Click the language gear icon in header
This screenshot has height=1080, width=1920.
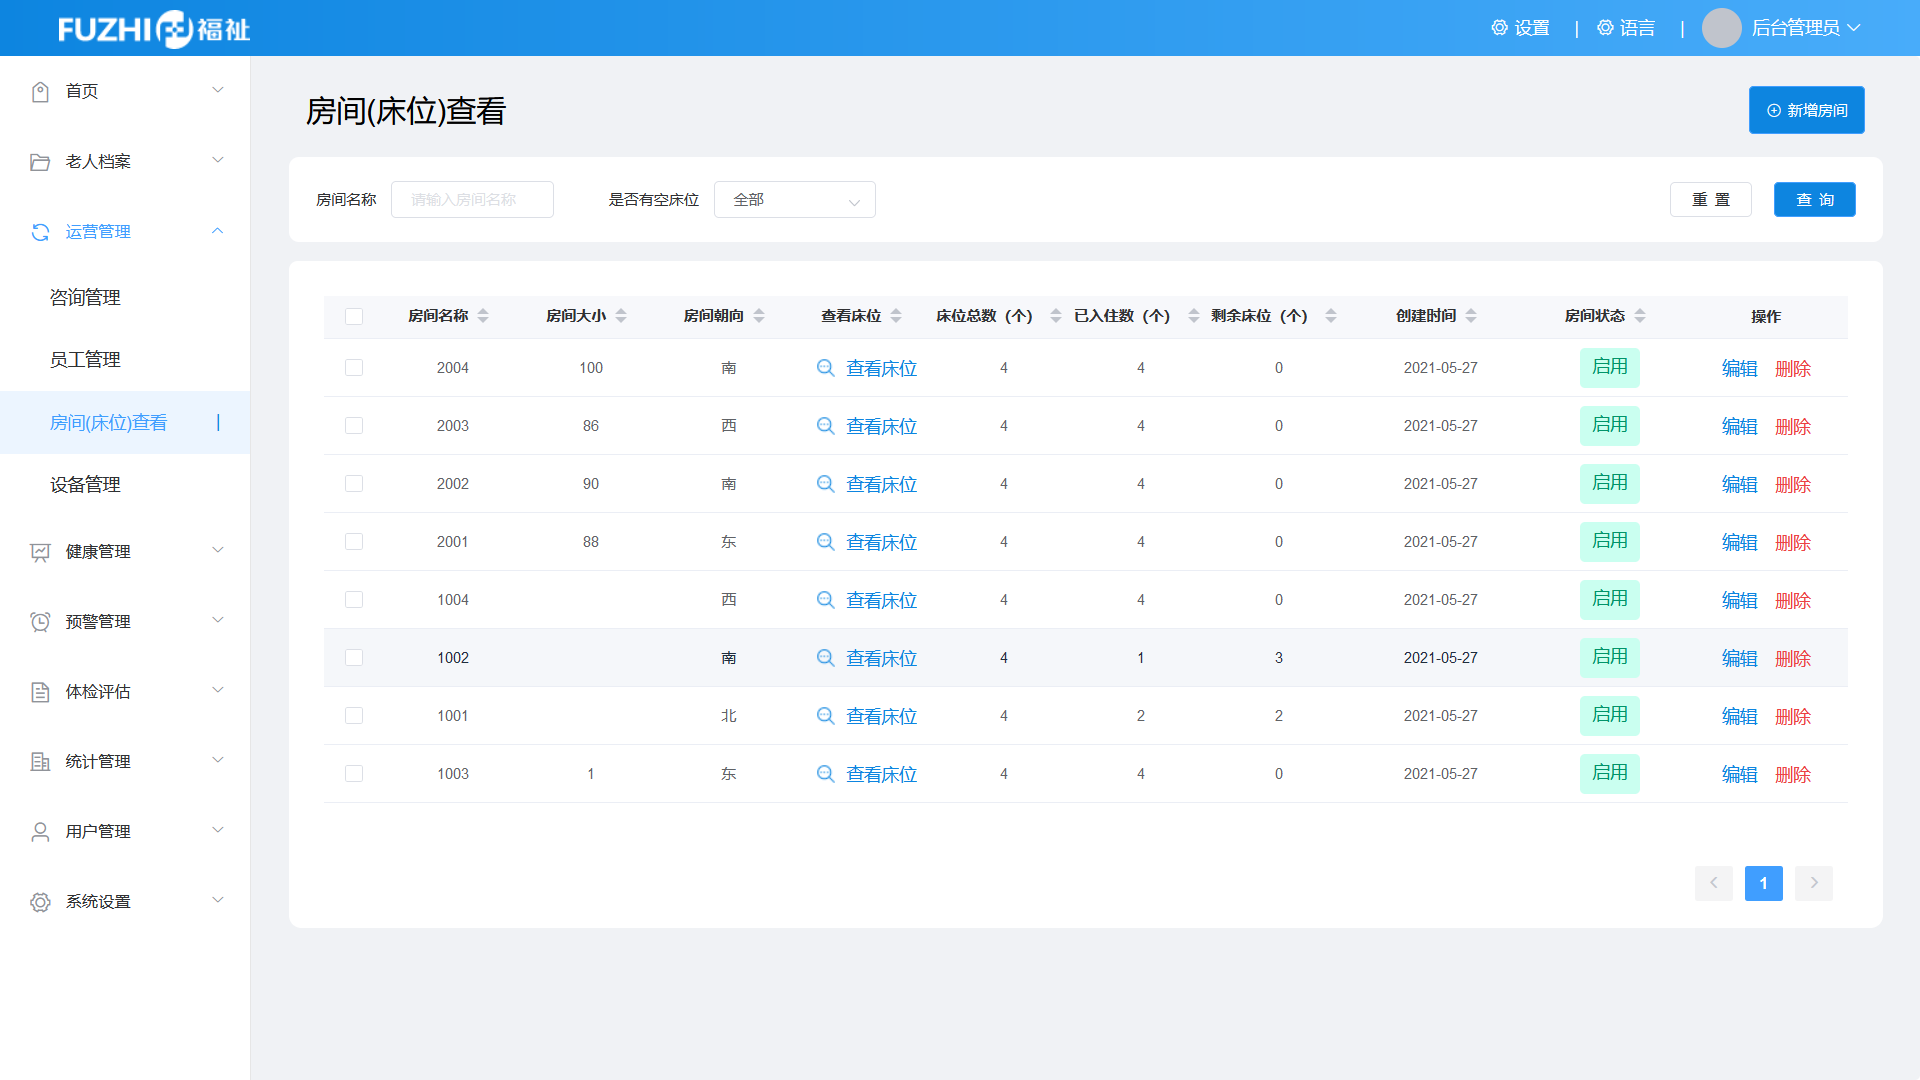click(1605, 28)
